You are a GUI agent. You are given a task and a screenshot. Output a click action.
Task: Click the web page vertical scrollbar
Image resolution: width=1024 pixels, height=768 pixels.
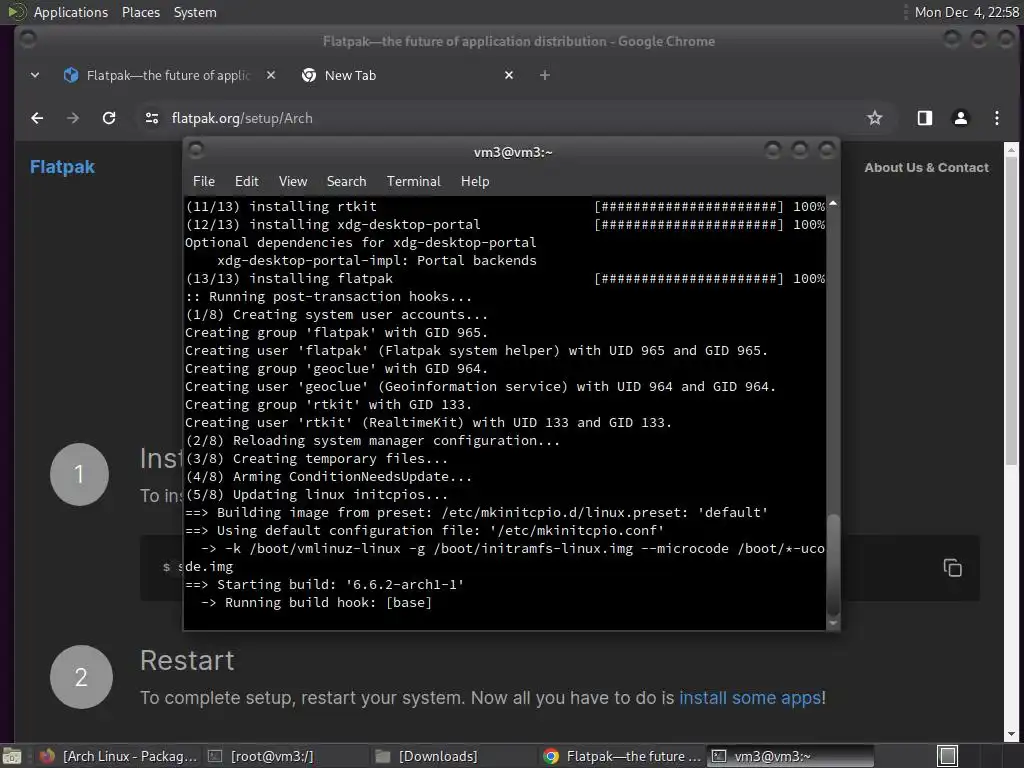coord(1011,311)
